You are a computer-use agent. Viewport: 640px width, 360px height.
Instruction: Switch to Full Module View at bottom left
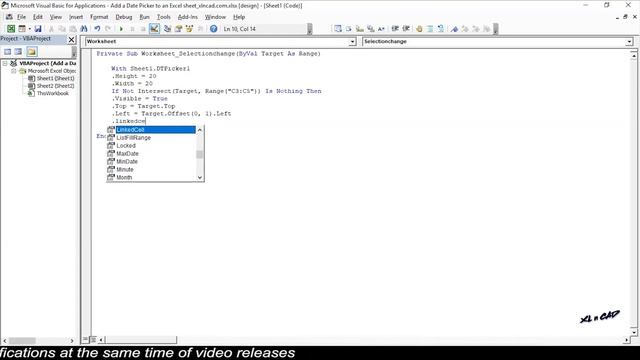point(93,339)
